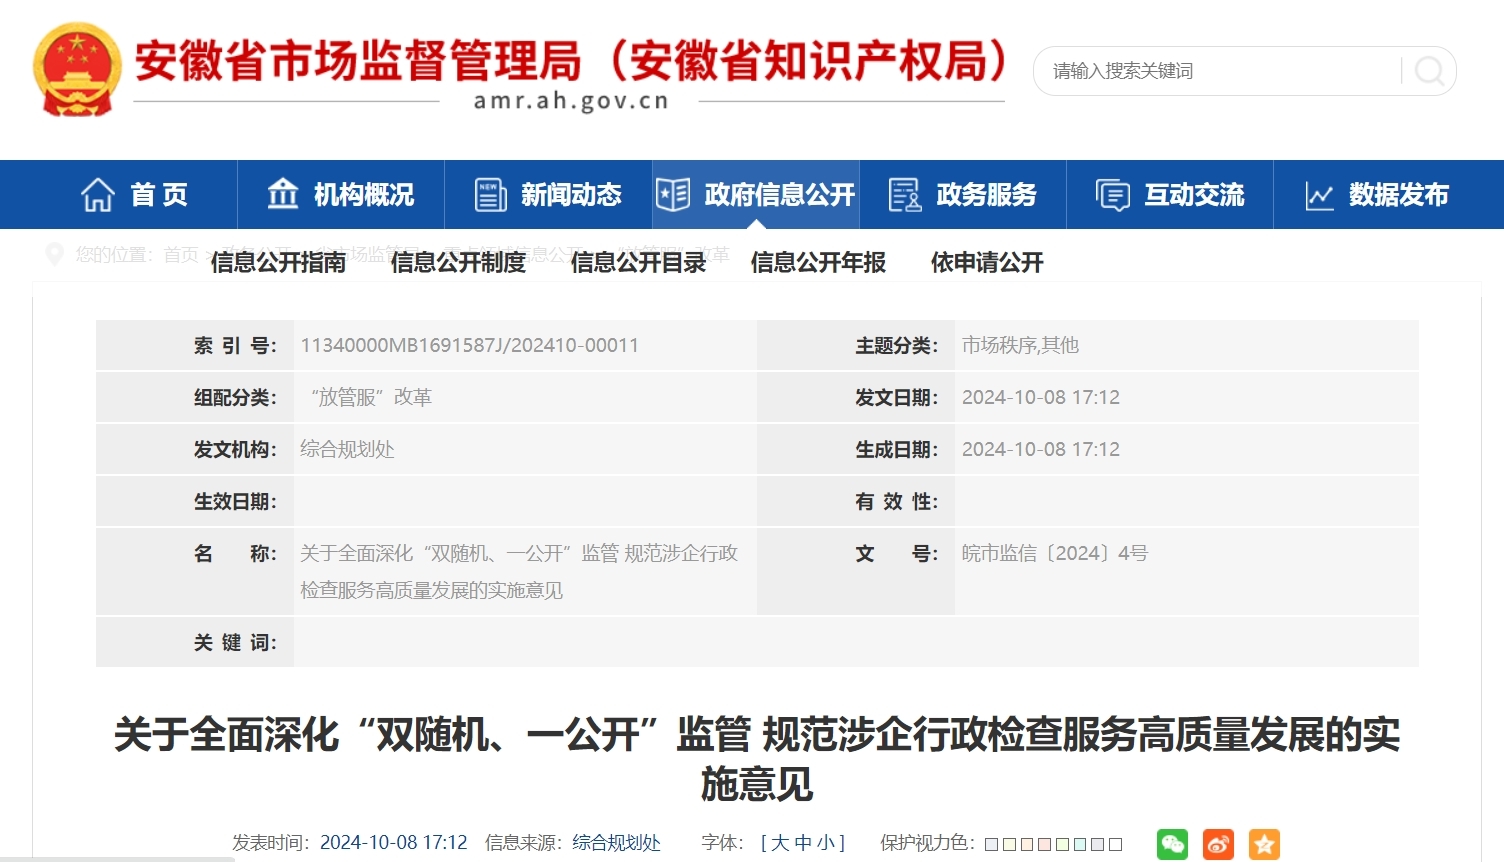The image size is (1504, 862).
Task: Click the 关键词 field label
Action: point(235,642)
